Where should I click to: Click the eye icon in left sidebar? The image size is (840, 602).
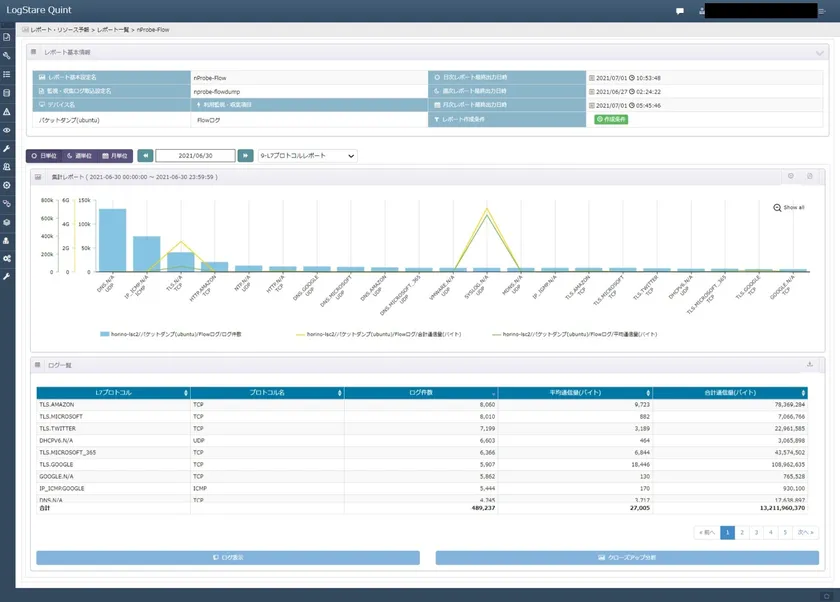click(7, 130)
